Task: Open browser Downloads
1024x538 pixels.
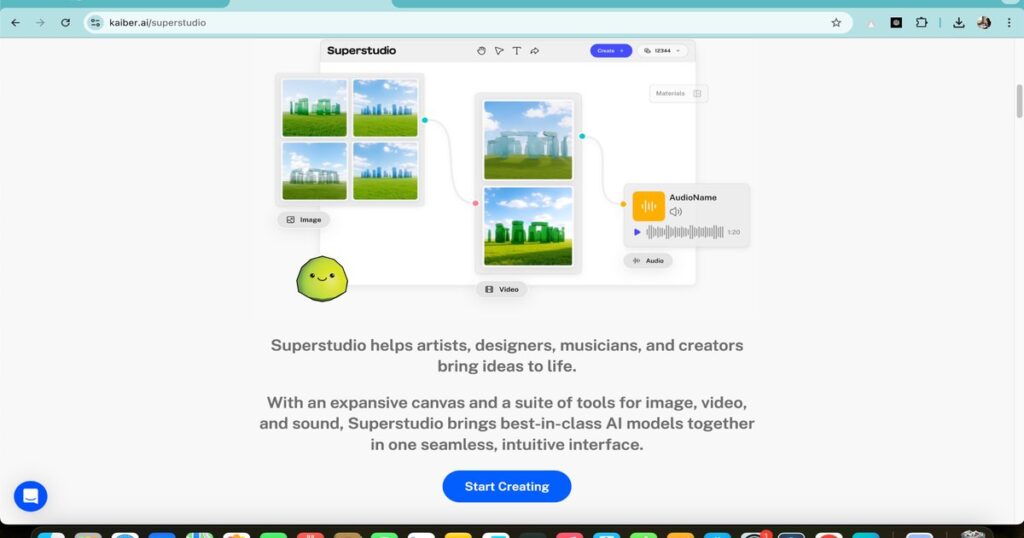Action: click(958, 23)
